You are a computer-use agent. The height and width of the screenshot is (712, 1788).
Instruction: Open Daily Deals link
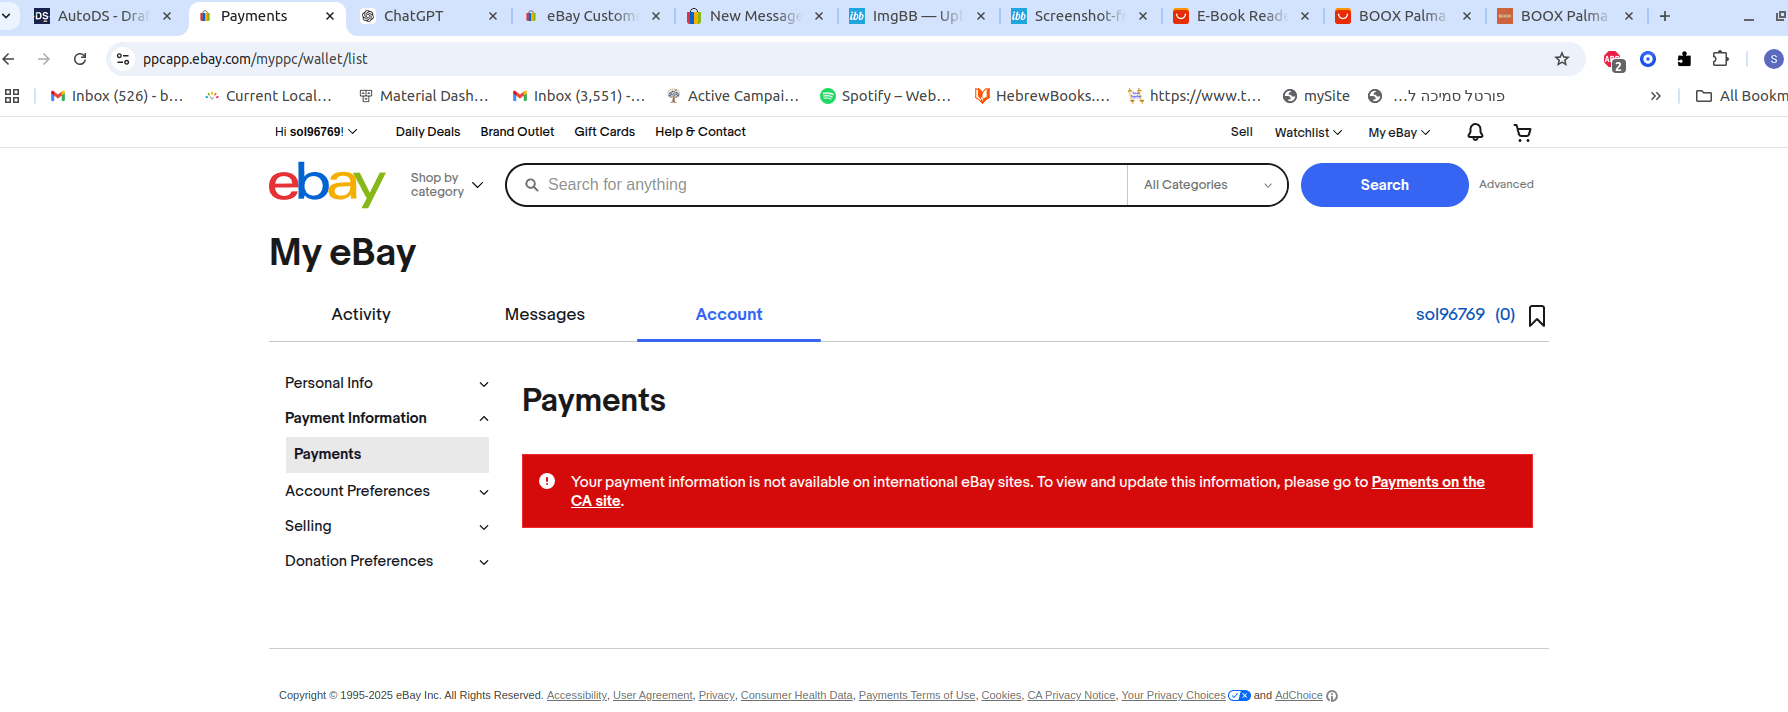coord(428,132)
